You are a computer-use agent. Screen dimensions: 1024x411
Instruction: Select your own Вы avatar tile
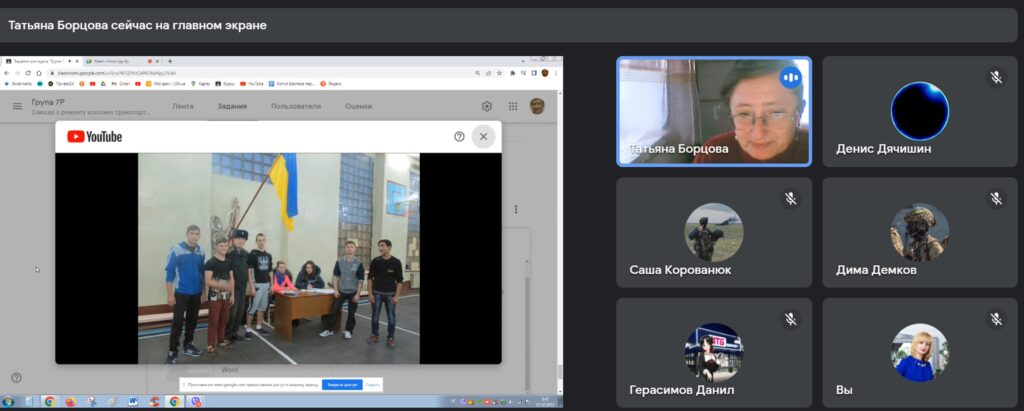click(920, 352)
